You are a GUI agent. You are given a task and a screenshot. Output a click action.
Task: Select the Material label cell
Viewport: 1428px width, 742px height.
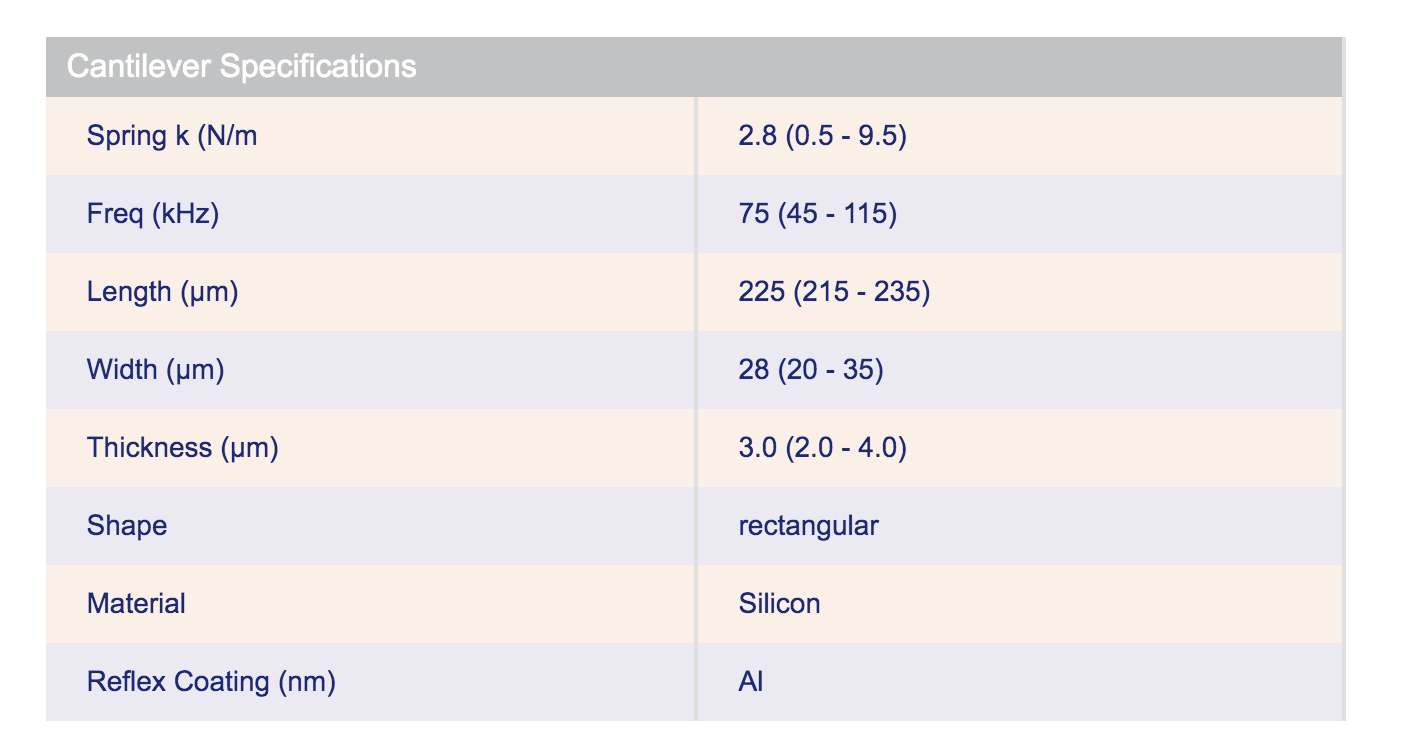click(136, 604)
